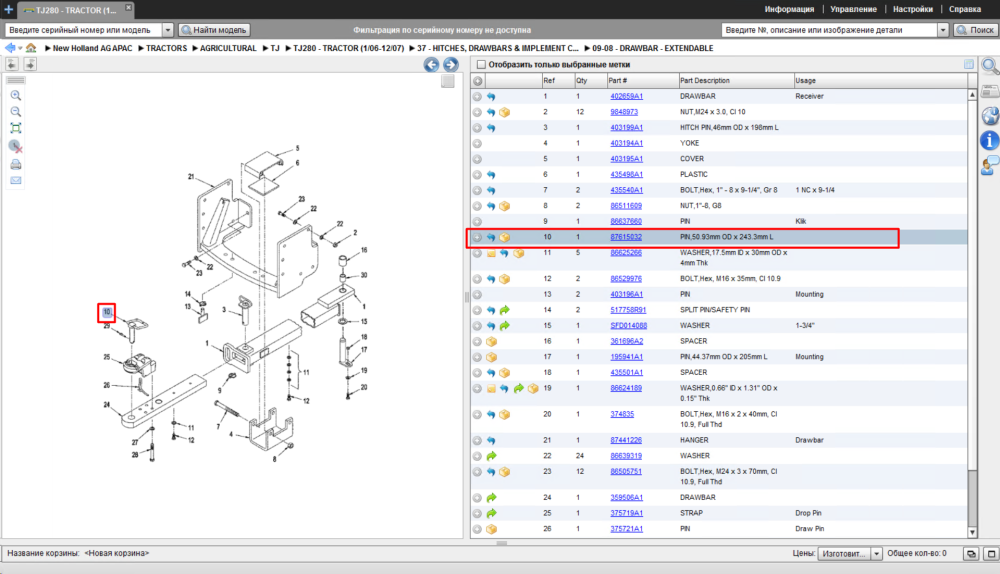Open part number 87615032 link
Image resolution: width=1000 pixels, height=574 pixels.
pyautogui.click(x=626, y=237)
